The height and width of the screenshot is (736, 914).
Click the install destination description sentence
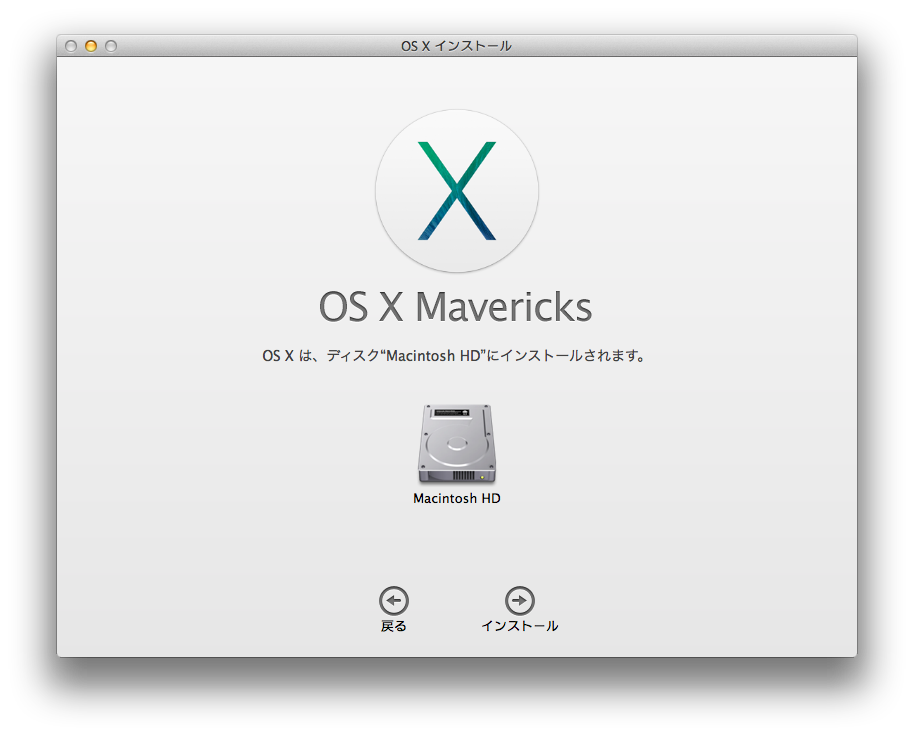[454, 355]
